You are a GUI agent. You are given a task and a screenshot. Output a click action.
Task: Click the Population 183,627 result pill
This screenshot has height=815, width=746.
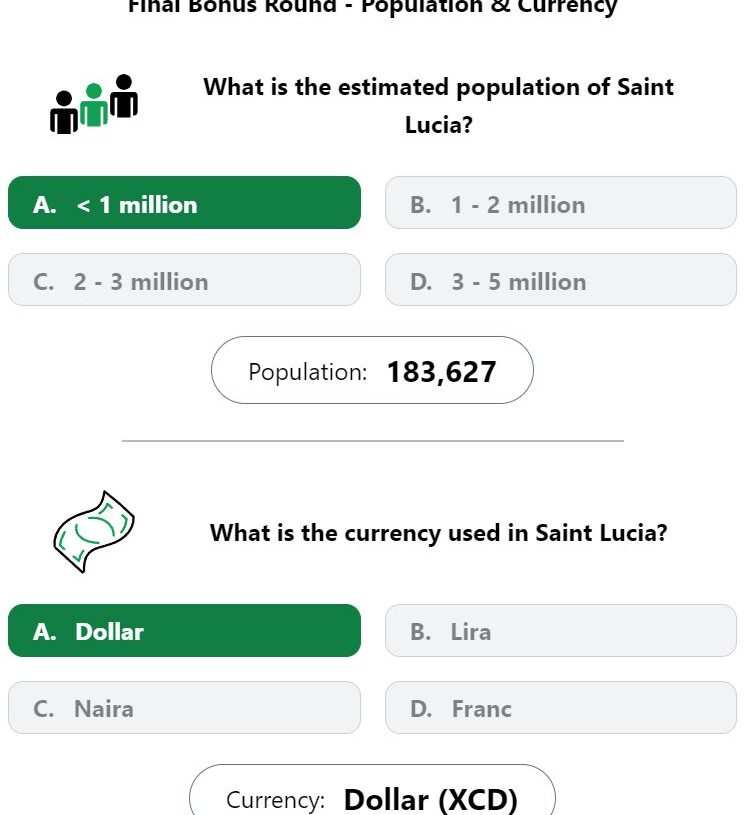[372, 370]
